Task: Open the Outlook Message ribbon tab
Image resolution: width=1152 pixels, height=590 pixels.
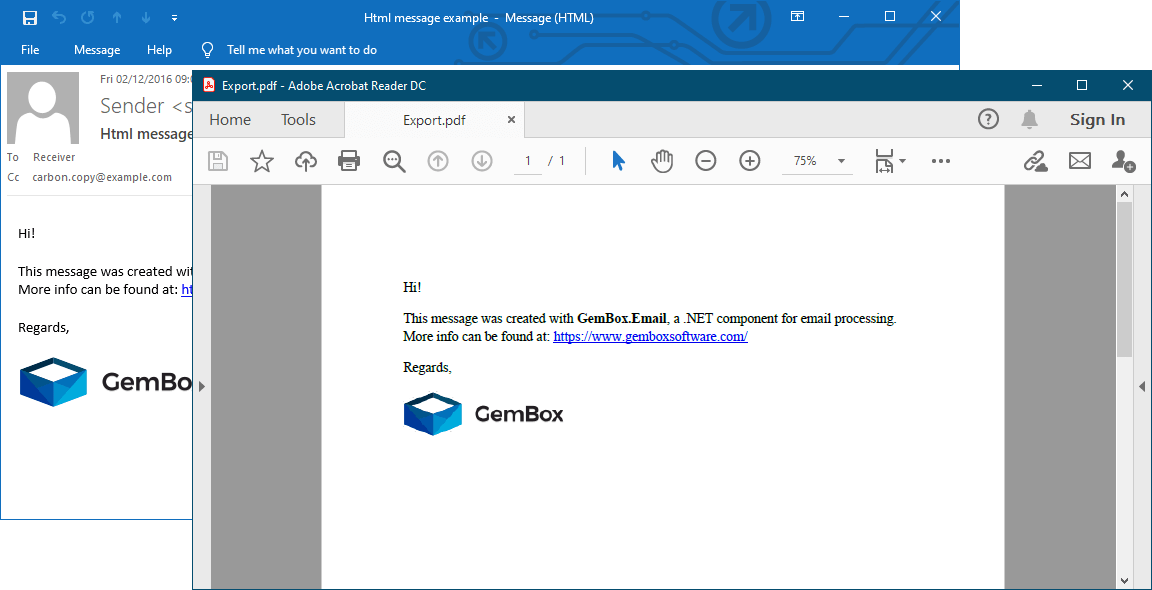Action: pos(97,50)
